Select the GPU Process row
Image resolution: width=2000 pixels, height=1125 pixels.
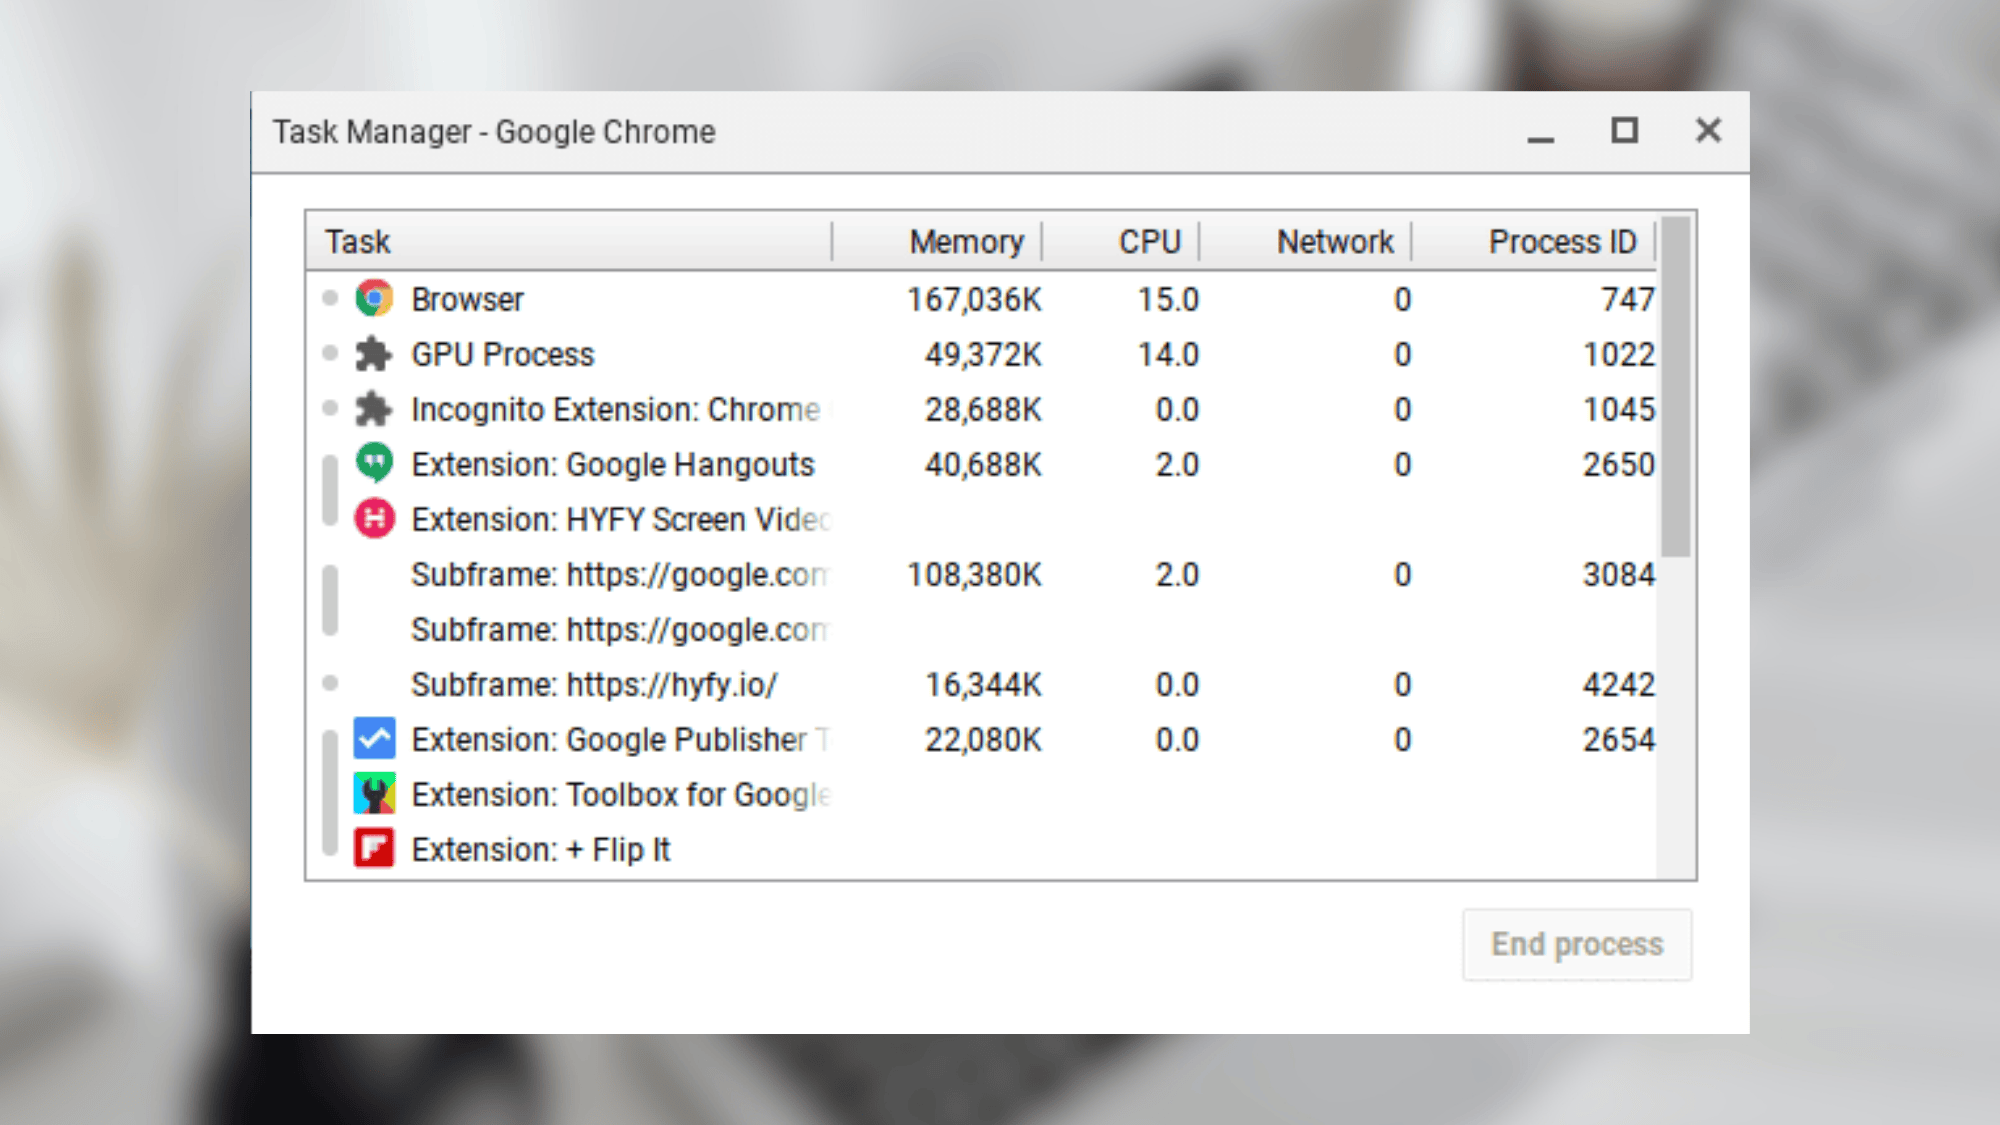click(x=700, y=353)
